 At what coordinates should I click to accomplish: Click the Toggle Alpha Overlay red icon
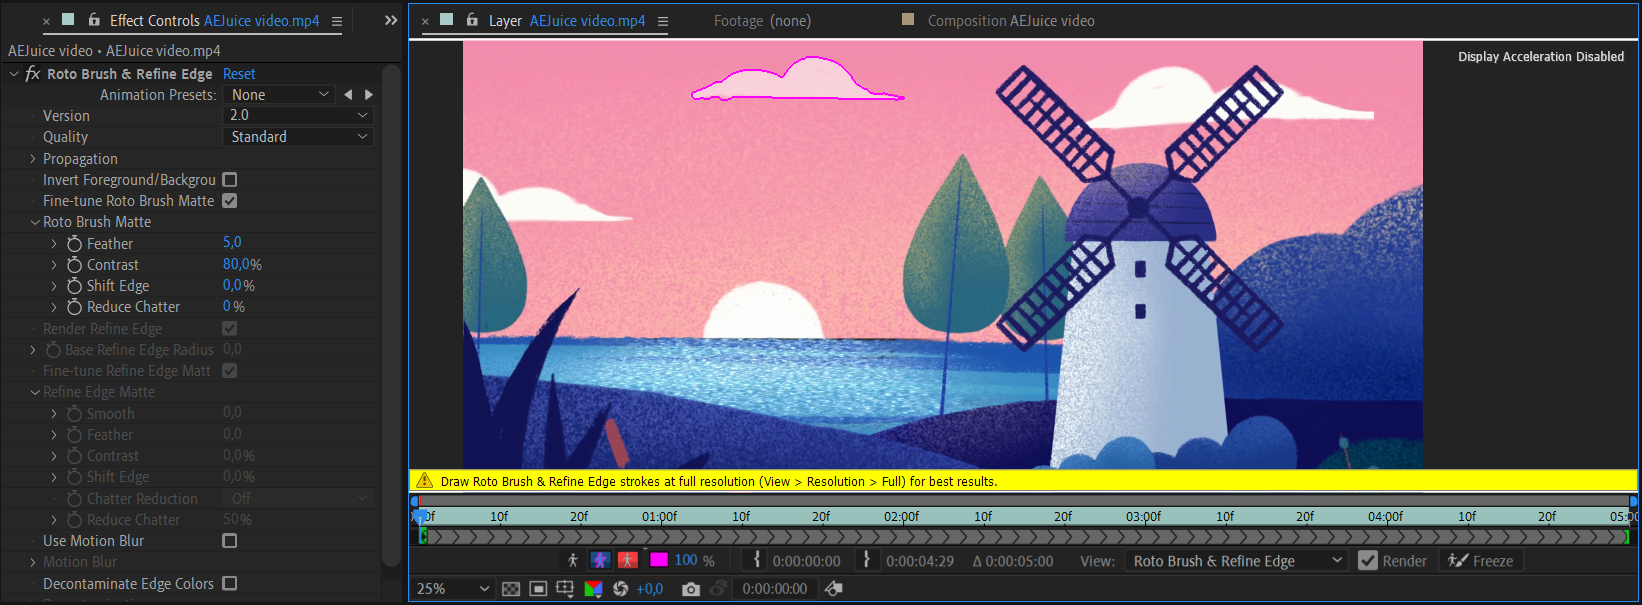click(x=628, y=561)
